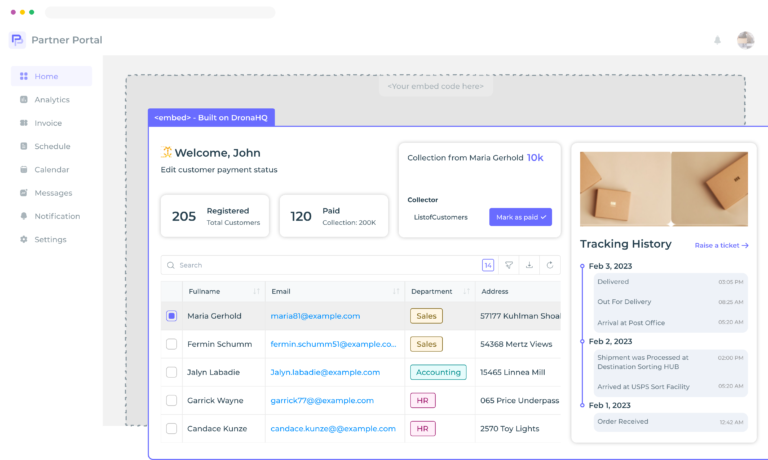
Task: Click the Partner Portal logo icon
Action: point(17,40)
